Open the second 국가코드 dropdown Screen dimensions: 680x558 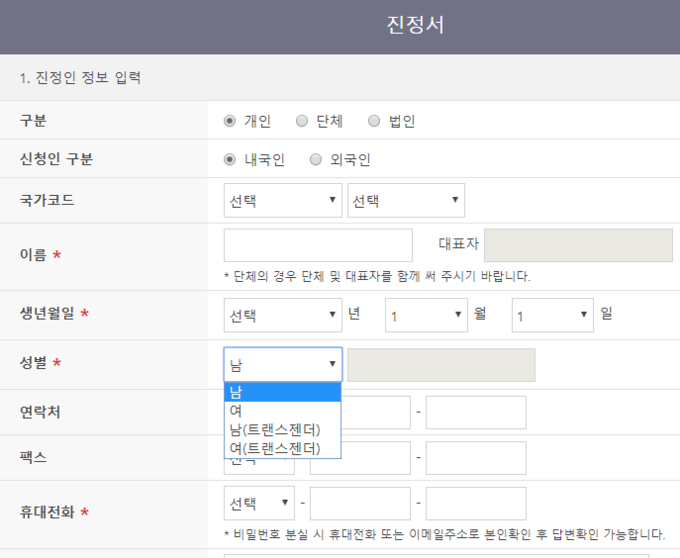[x=406, y=200]
